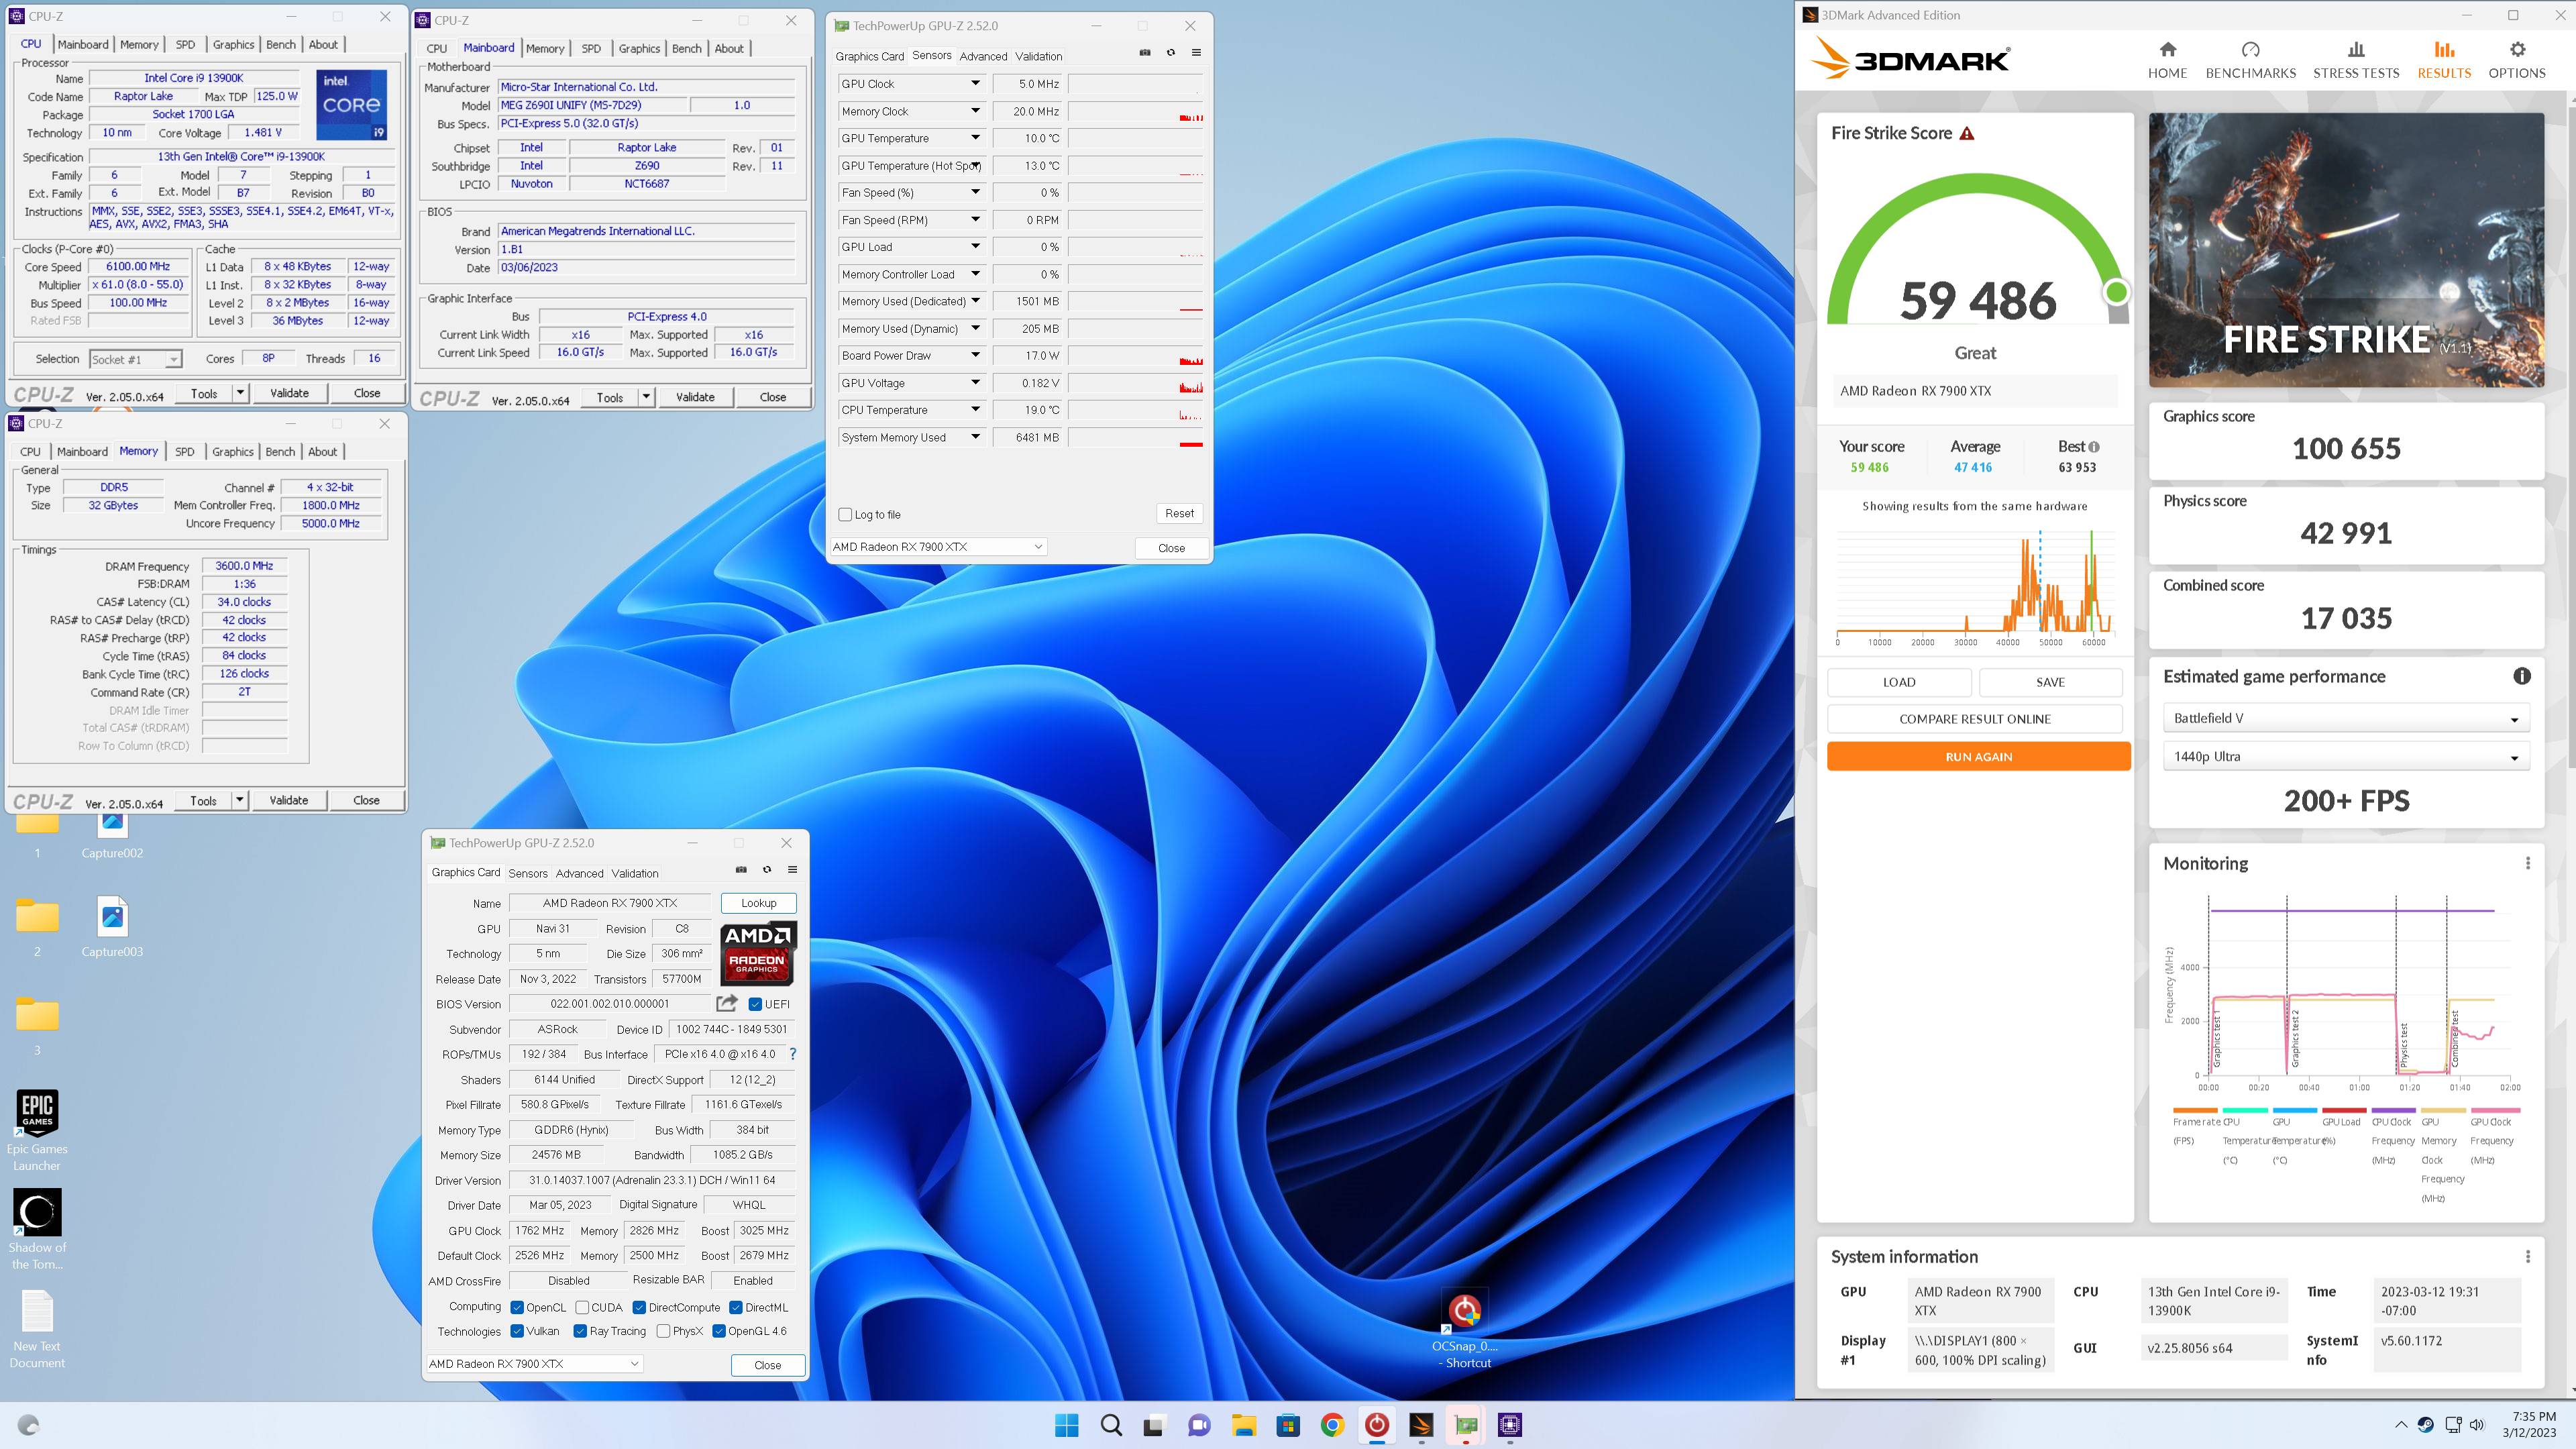Toggle the Ray Tracing checkbox
Screen dimensions: 2576x1449
[580, 1331]
